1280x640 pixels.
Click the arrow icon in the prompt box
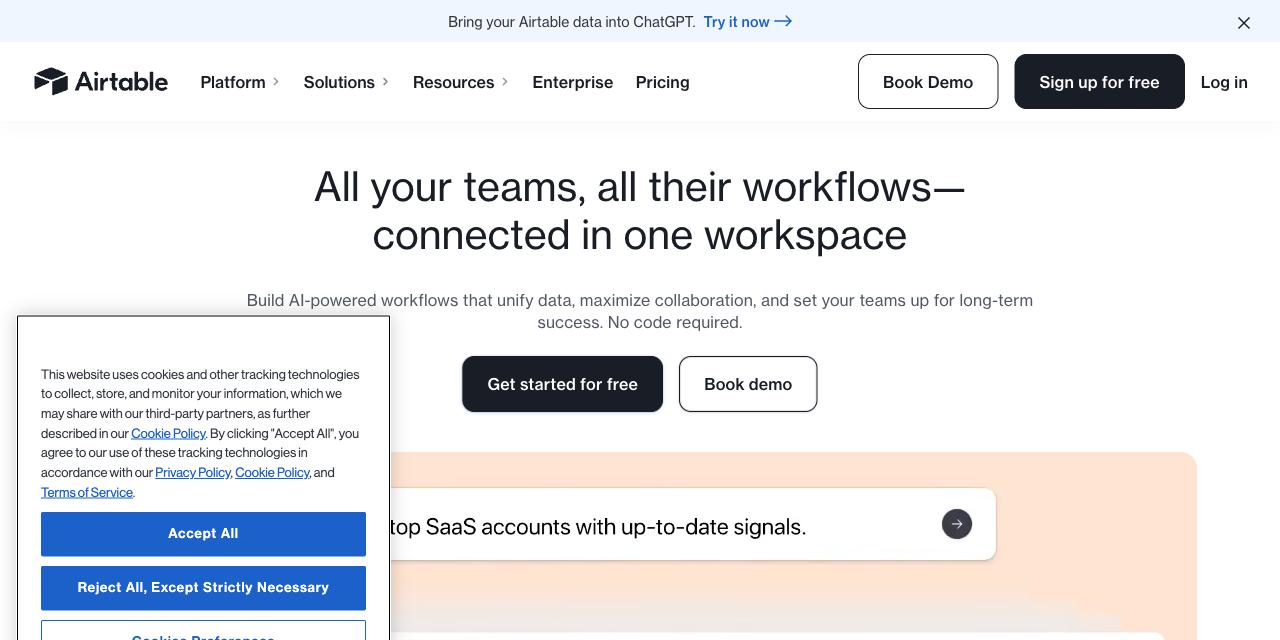coord(956,524)
